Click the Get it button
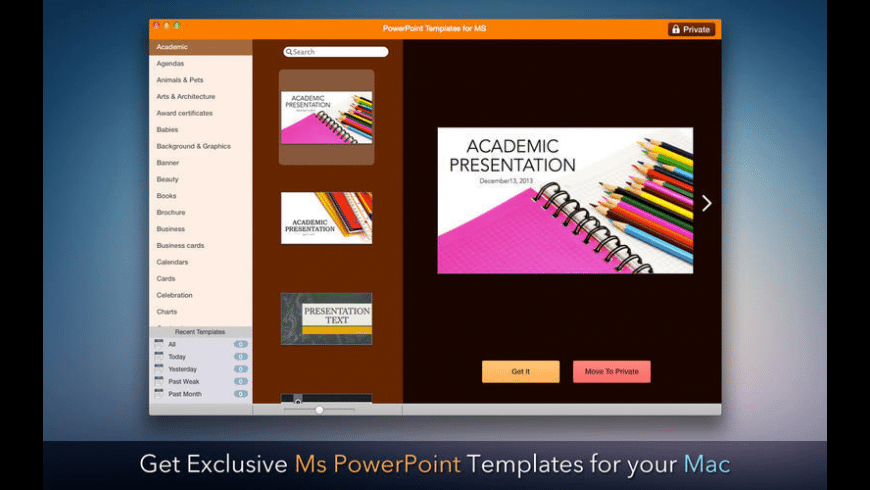This screenshot has height=490, width=870. [520, 371]
